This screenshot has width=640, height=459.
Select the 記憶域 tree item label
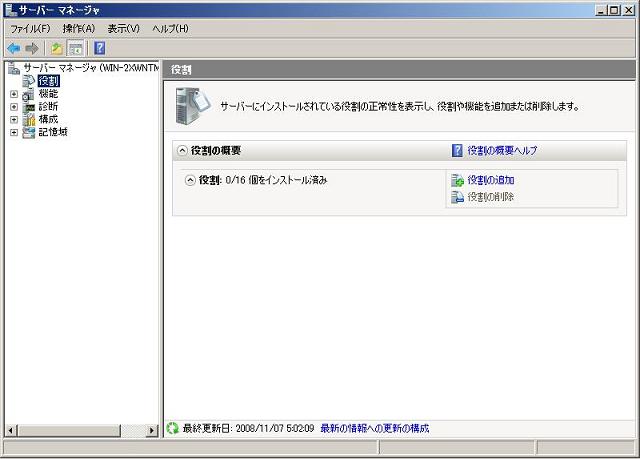(x=53, y=132)
